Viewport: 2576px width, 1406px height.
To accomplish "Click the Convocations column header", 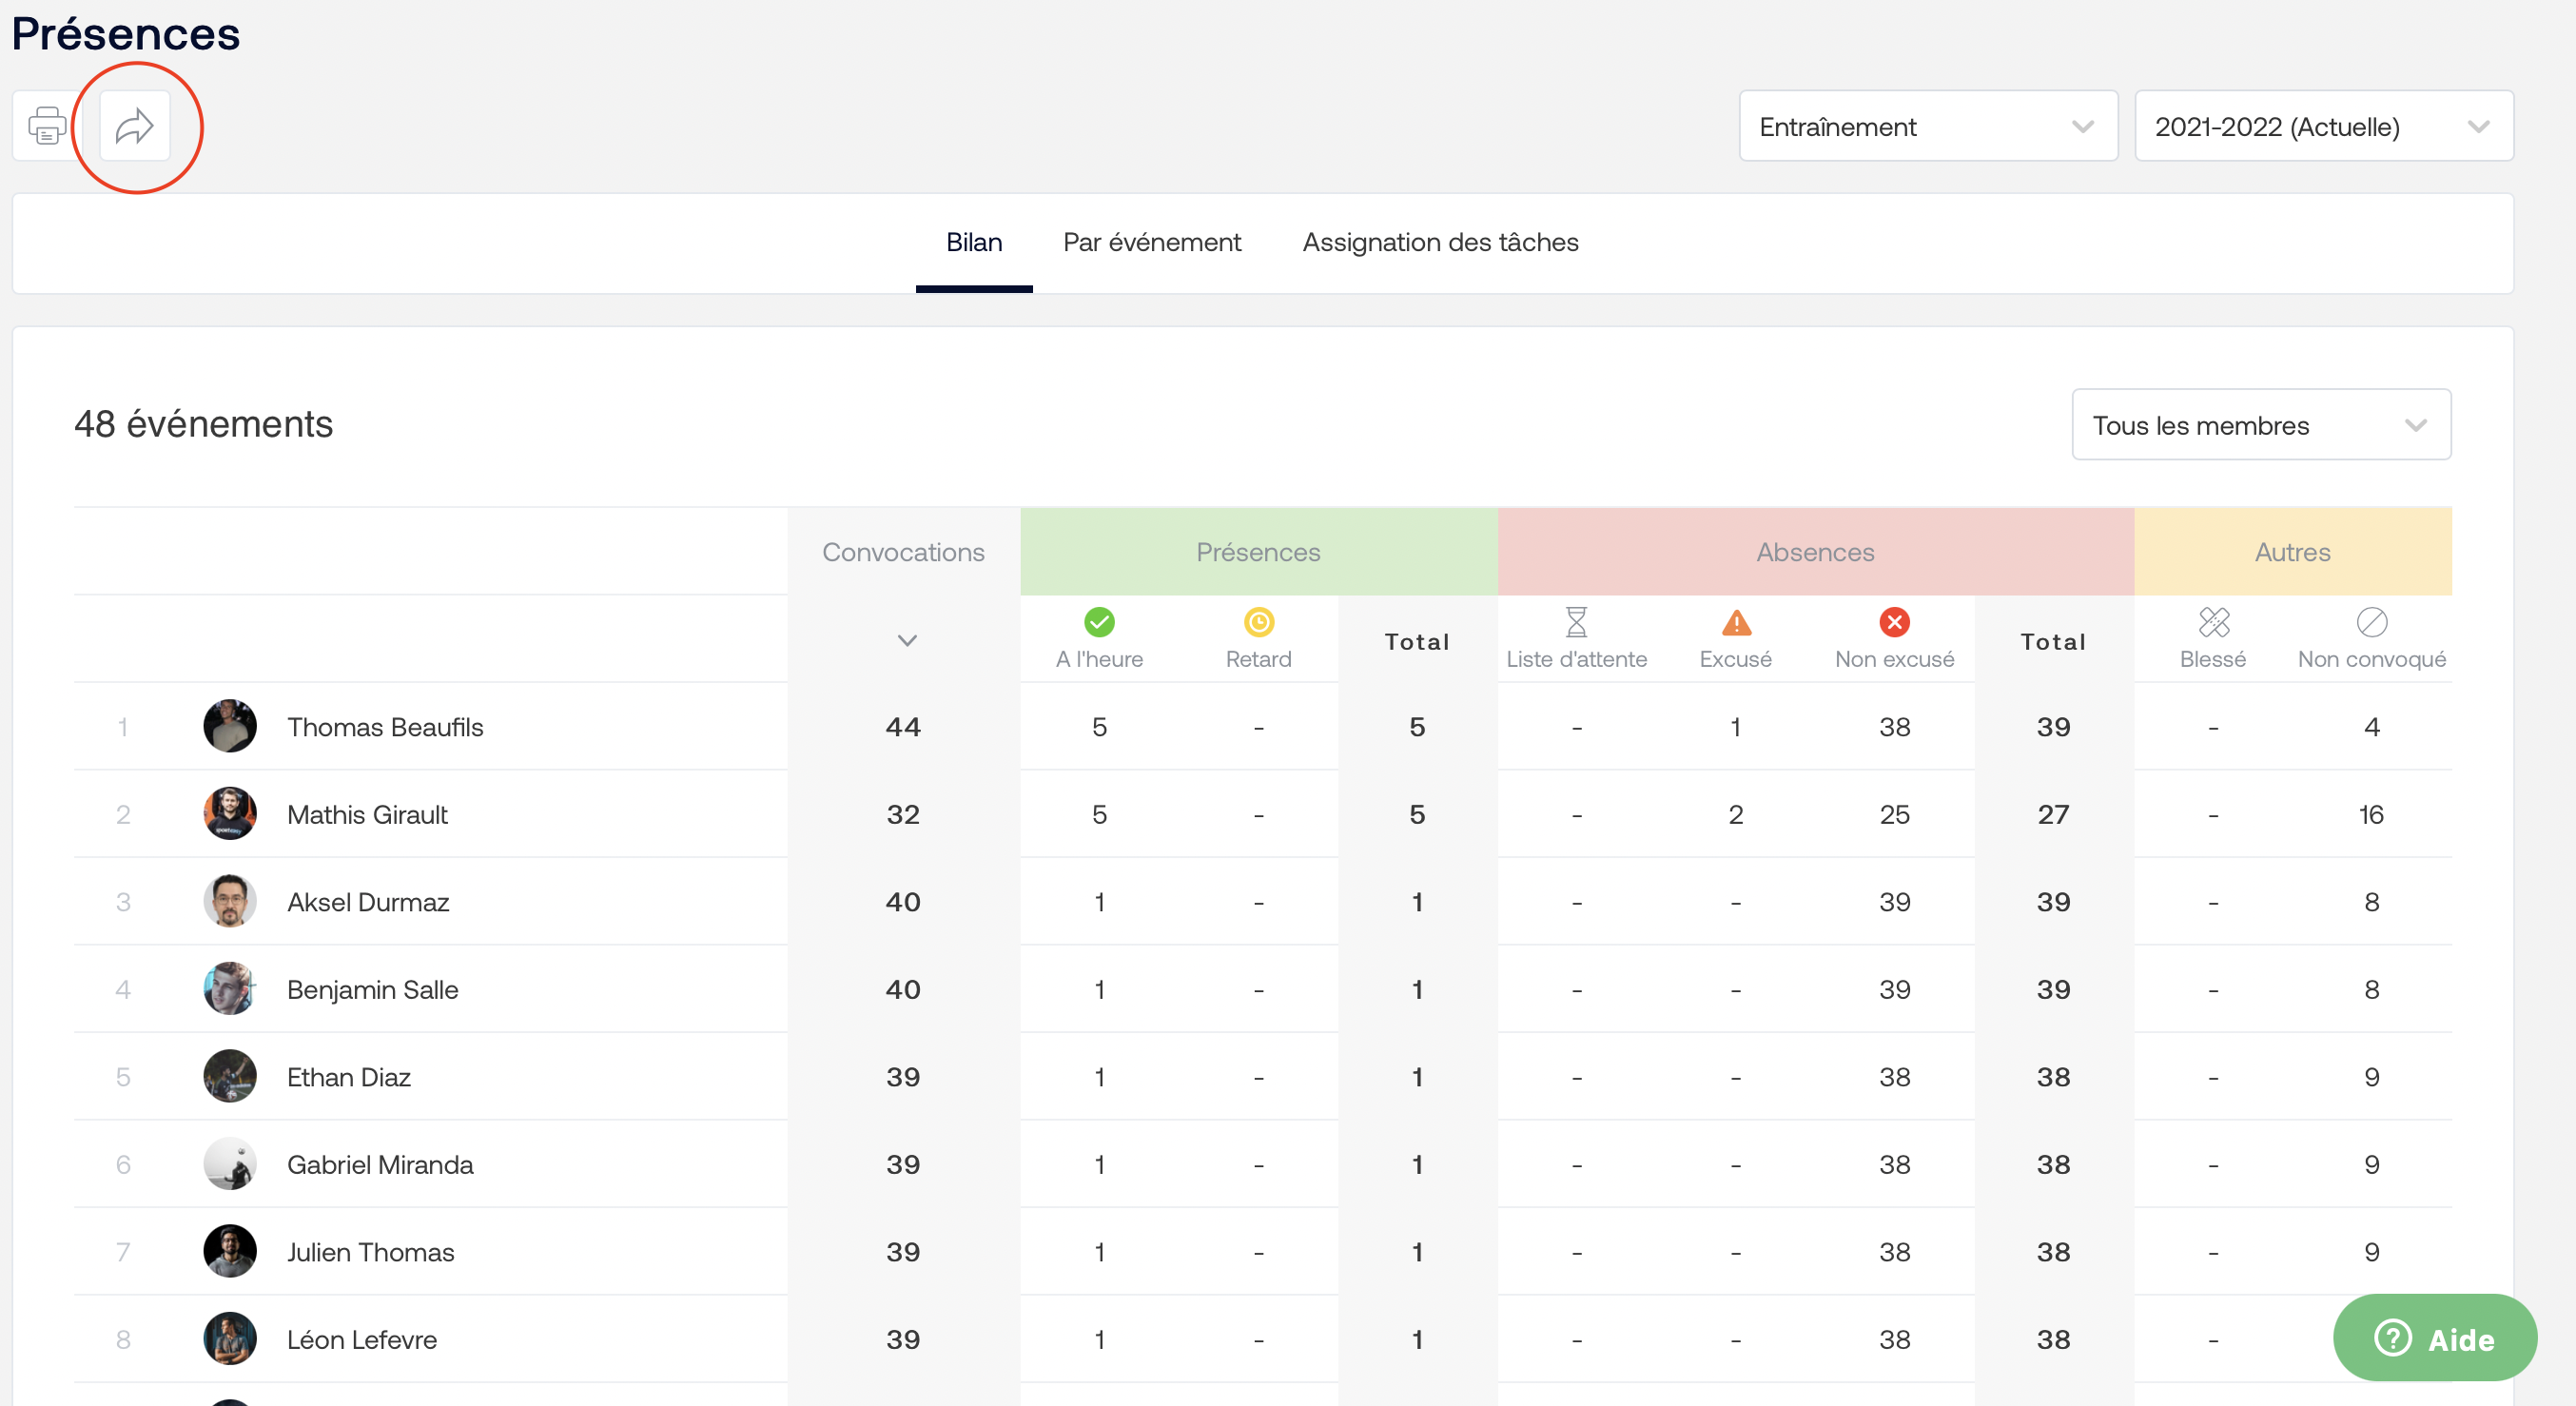I will [x=903, y=552].
